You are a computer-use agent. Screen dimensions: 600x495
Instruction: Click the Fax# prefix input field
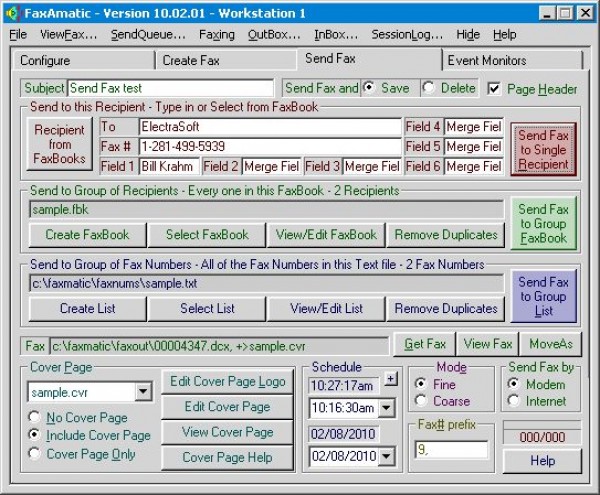click(x=450, y=449)
